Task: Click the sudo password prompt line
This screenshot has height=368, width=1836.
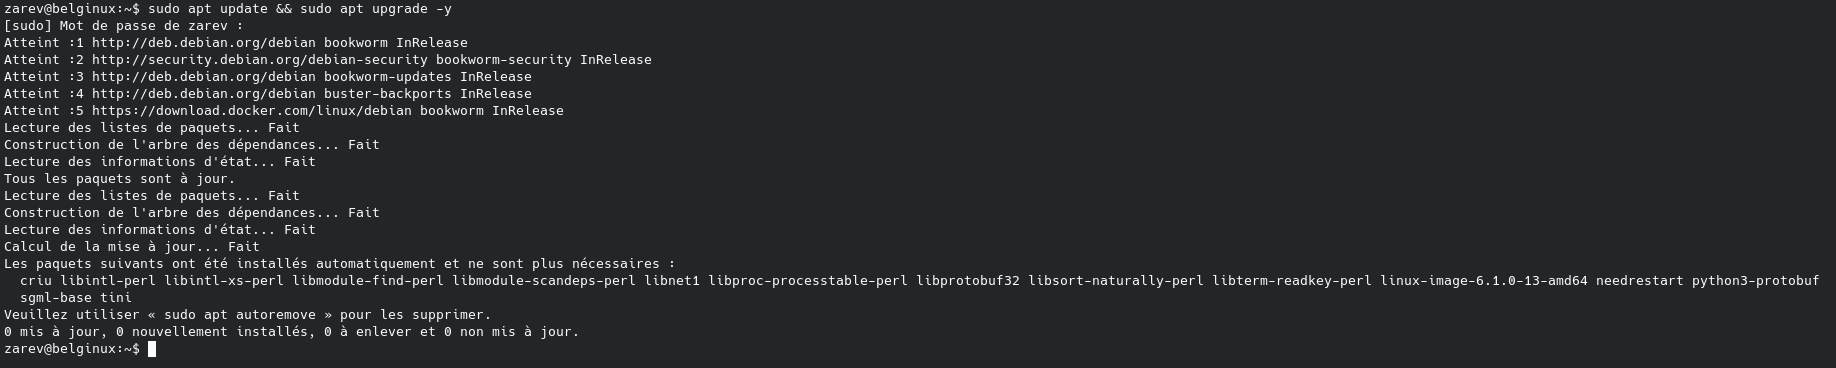Action: [x=123, y=26]
